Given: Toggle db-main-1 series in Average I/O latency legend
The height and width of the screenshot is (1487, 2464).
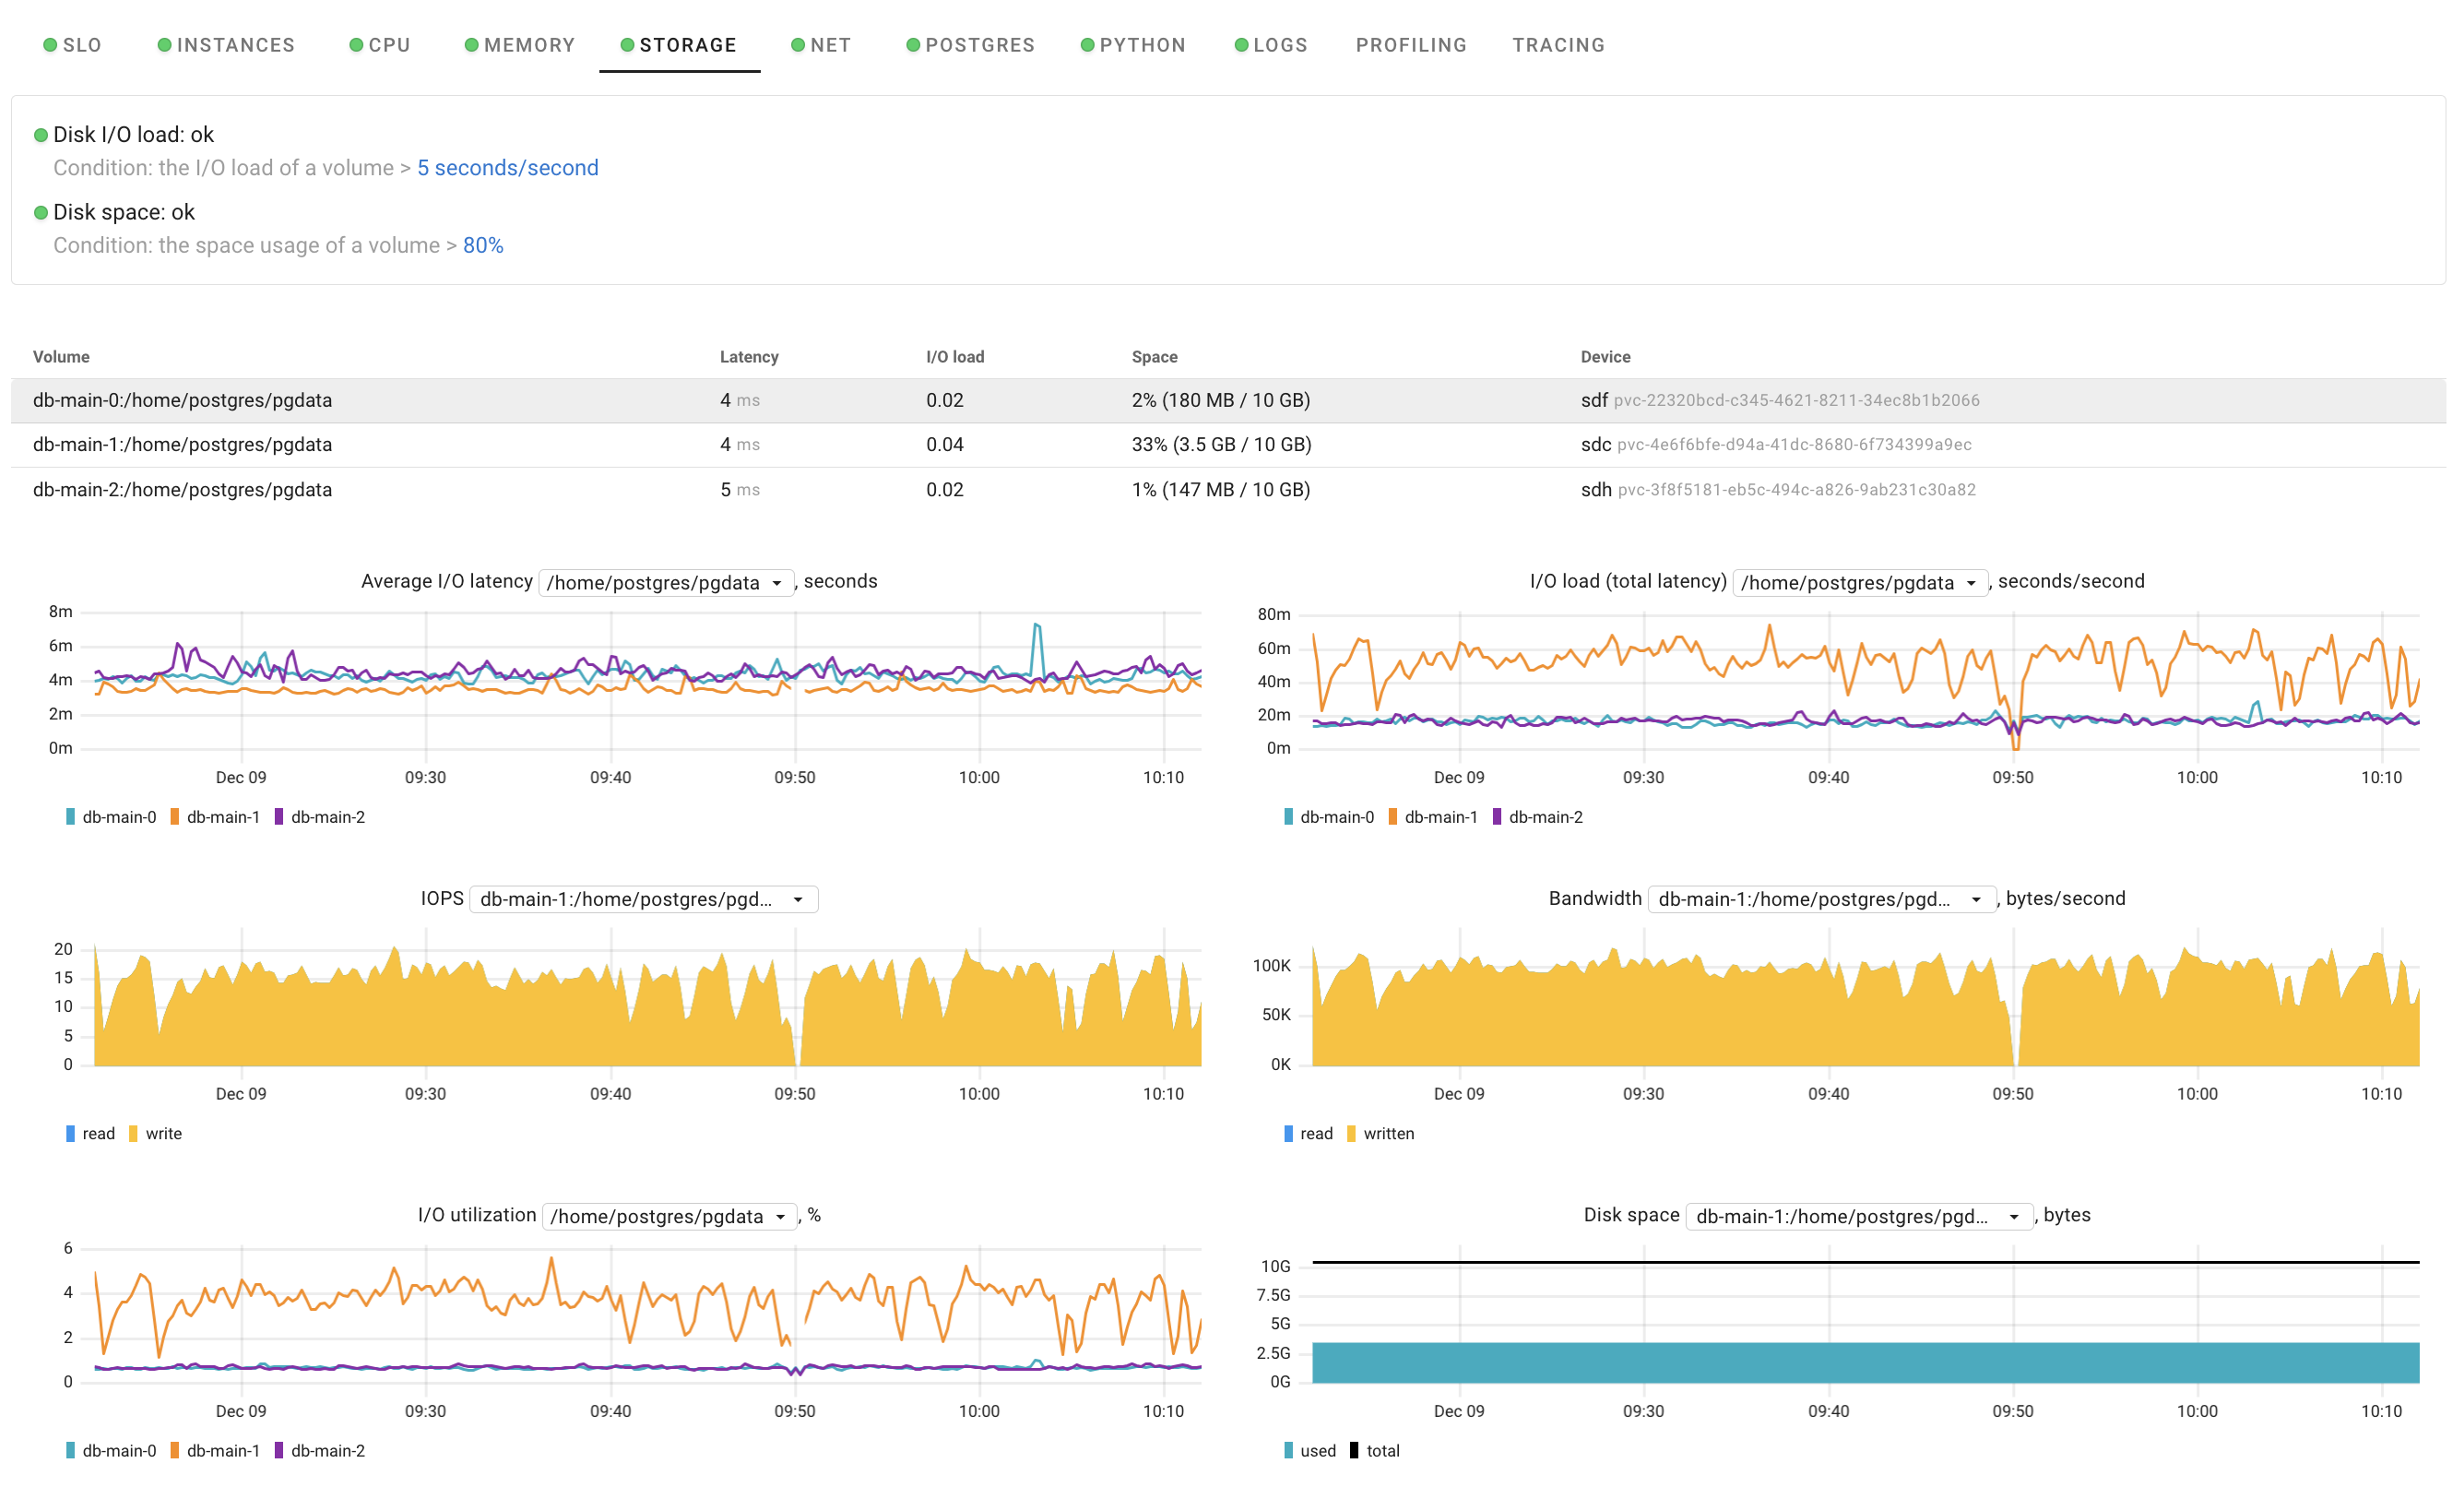Looking at the screenshot, I should tap(215, 817).
